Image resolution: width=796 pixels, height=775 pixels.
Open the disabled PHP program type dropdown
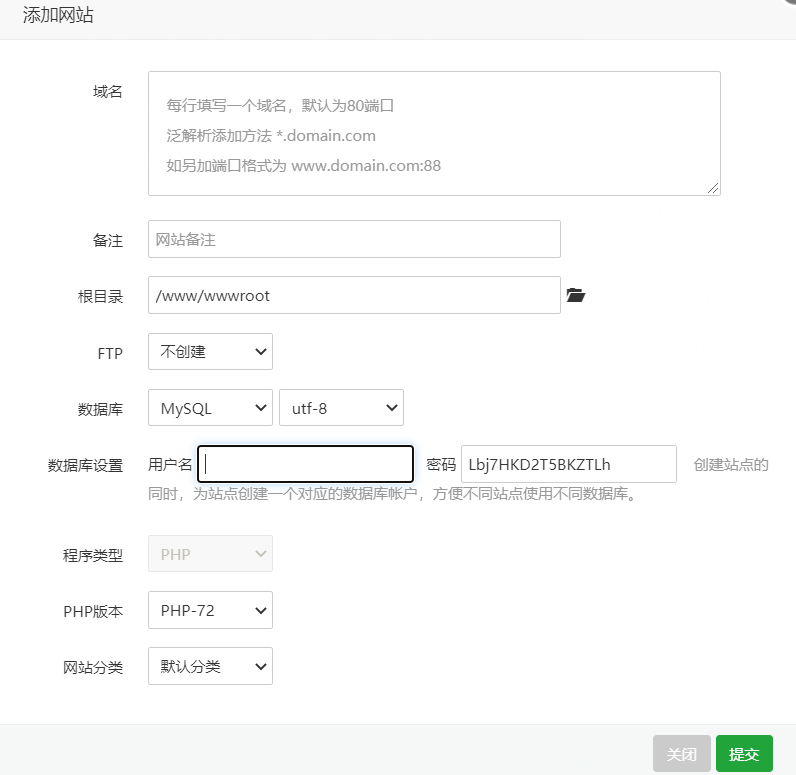coord(210,554)
